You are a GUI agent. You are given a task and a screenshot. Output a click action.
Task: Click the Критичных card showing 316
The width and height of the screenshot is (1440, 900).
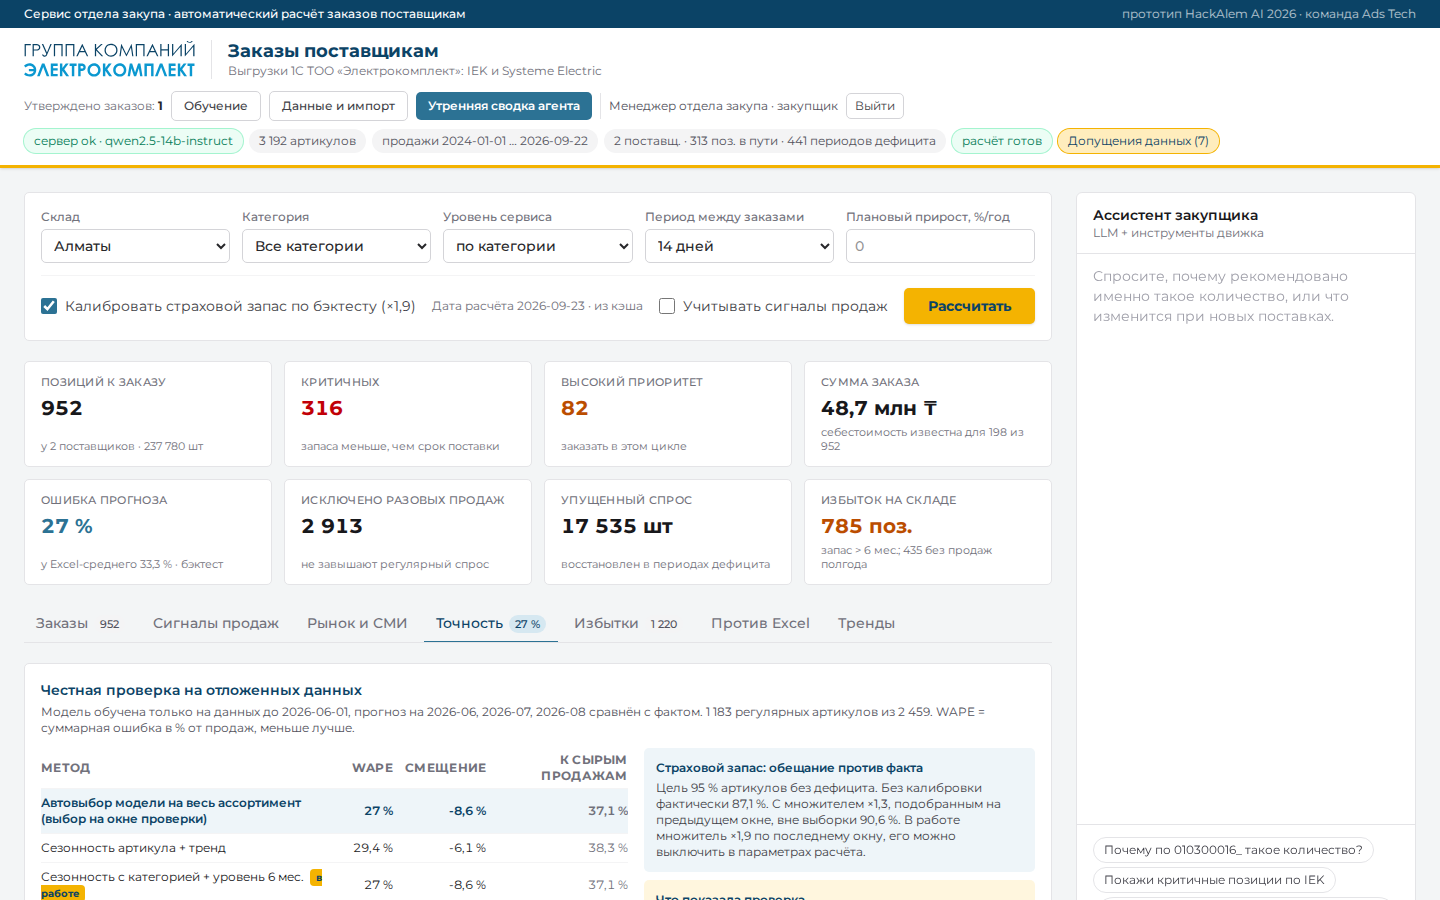coord(408,414)
